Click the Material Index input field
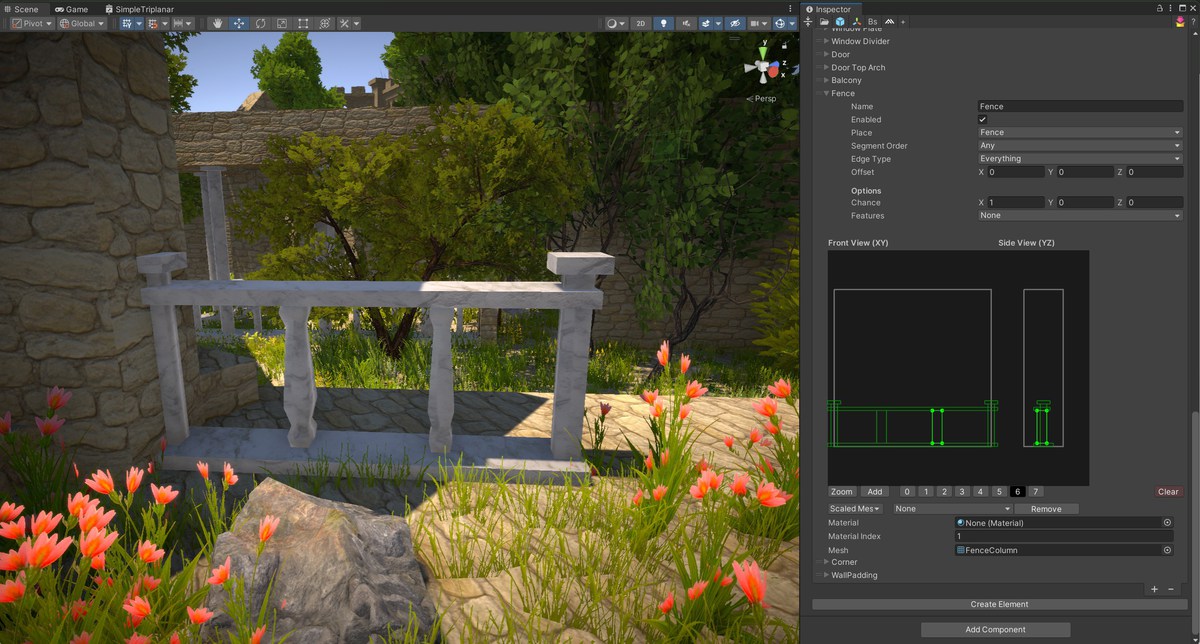The image size is (1200, 644). (1065, 537)
